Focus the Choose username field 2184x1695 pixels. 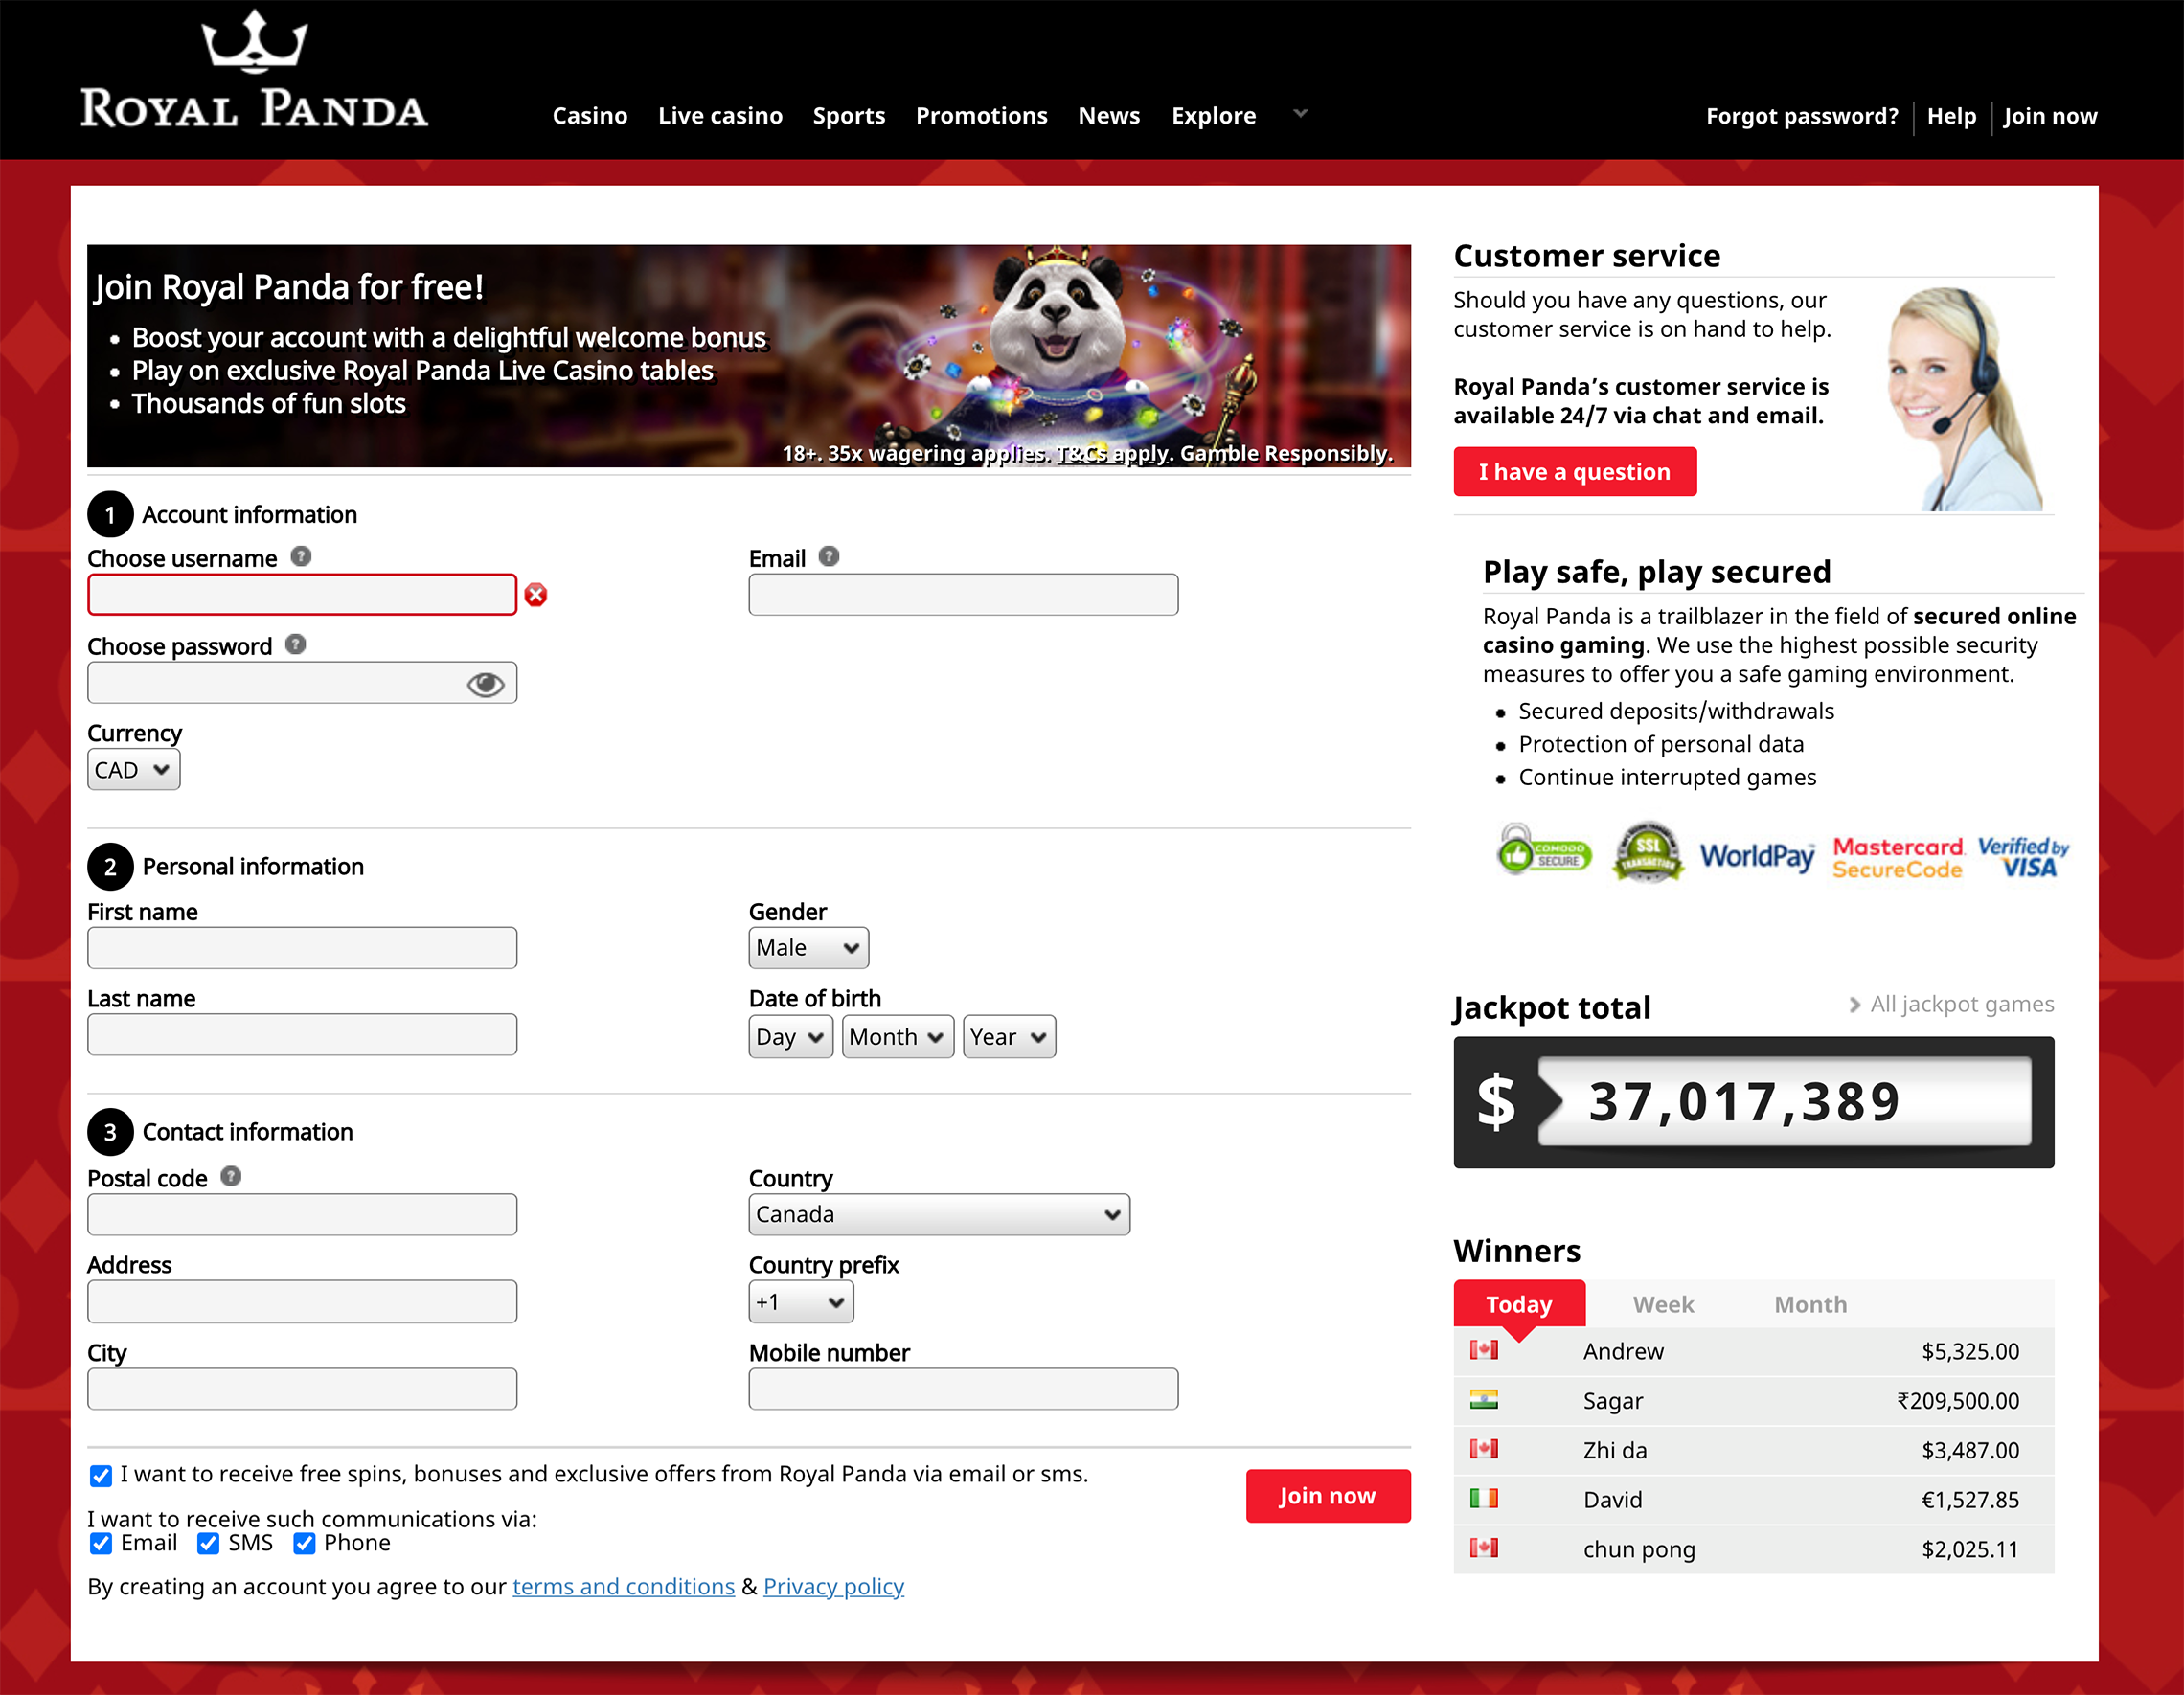pos(302,595)
